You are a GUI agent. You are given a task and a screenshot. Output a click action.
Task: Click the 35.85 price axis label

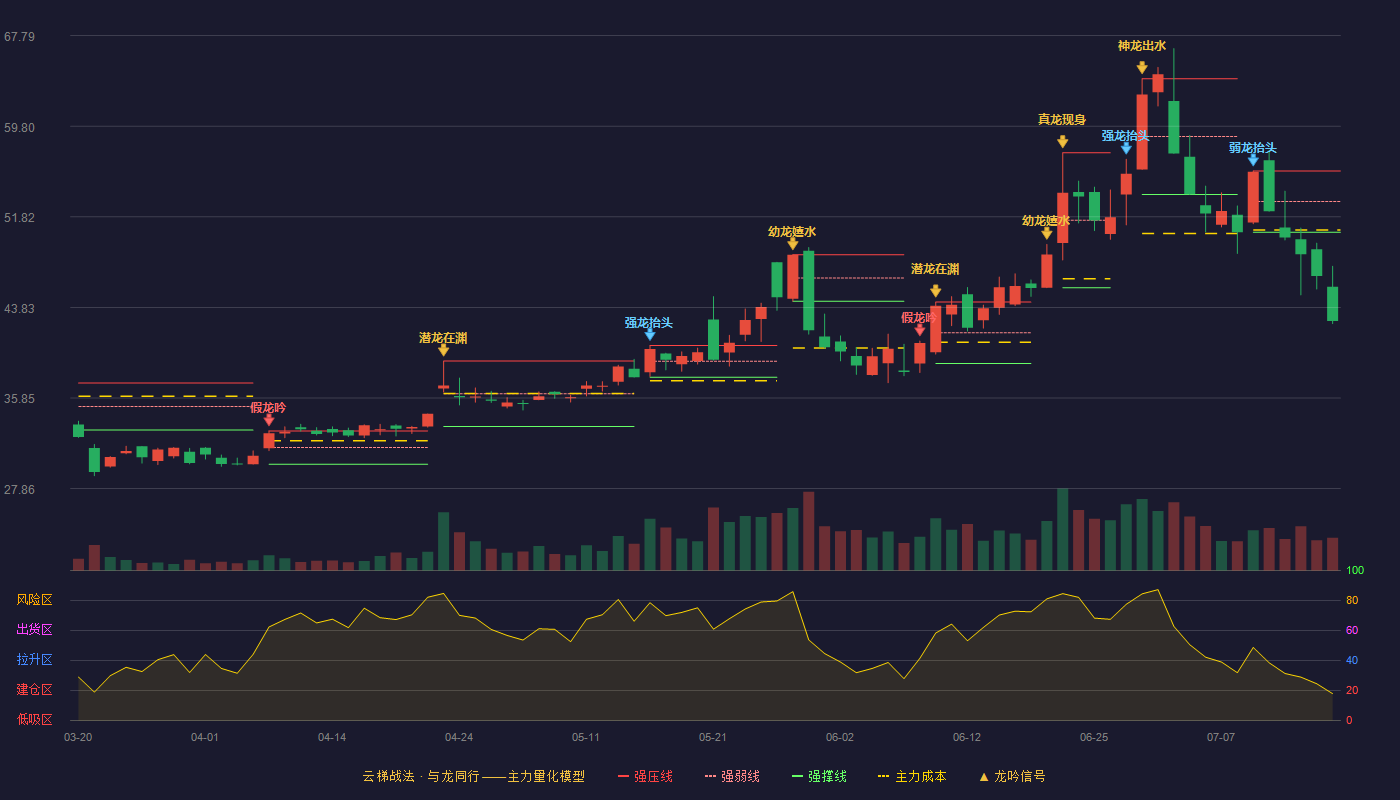19,399
